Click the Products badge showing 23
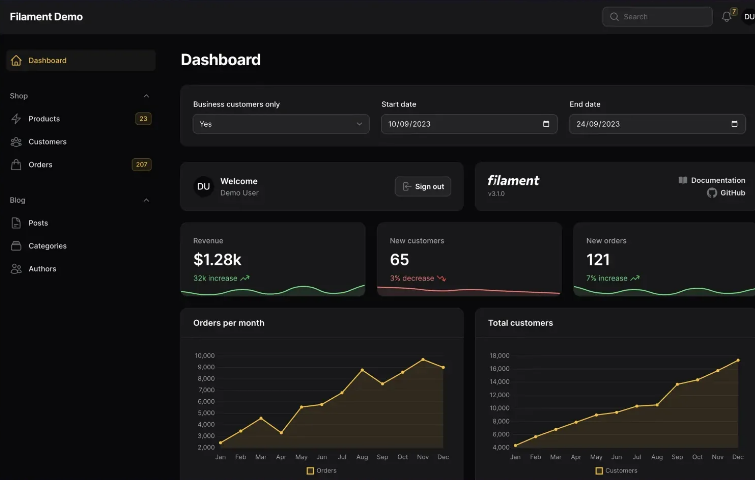The height and width of the screenshot is (480, 755). (143, 119)
